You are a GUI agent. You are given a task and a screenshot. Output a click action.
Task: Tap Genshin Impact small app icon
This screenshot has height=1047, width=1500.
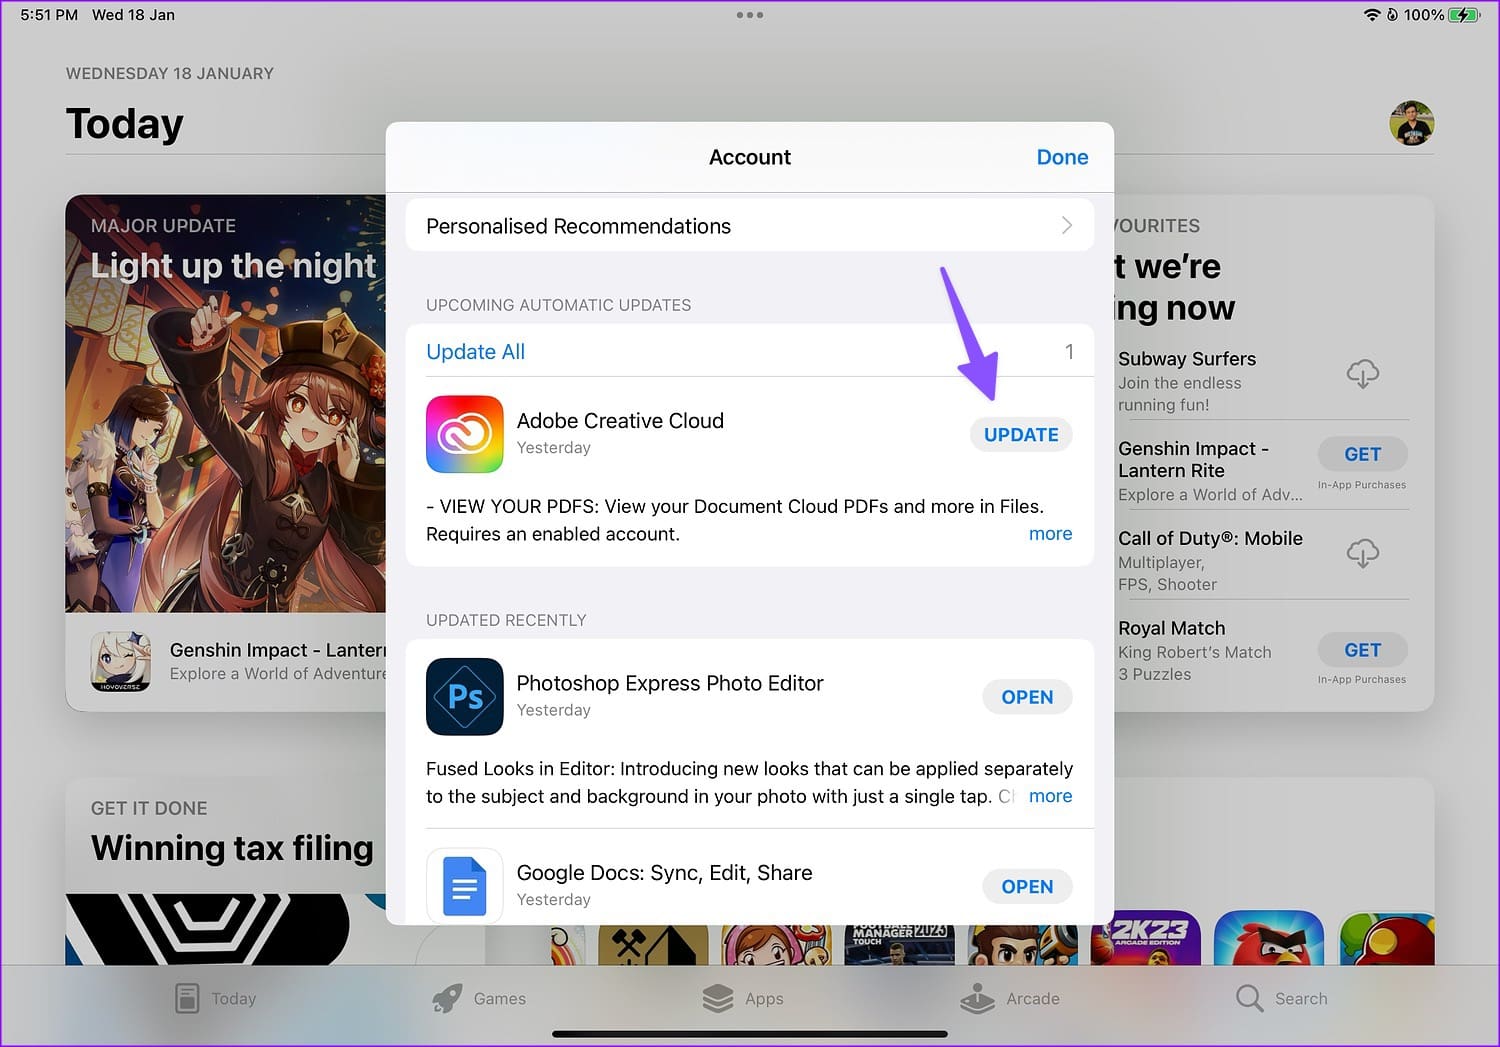click(x=121, y=661)
